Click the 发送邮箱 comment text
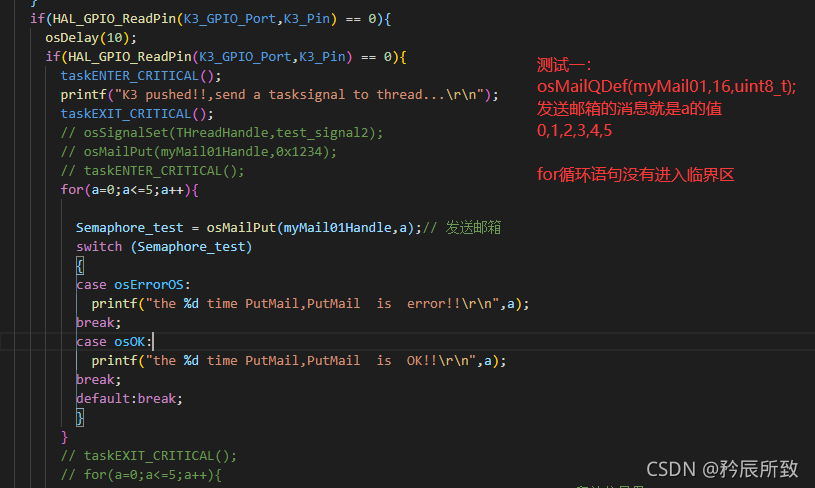The width and height of the screenshot is (815, 488). 473,228
